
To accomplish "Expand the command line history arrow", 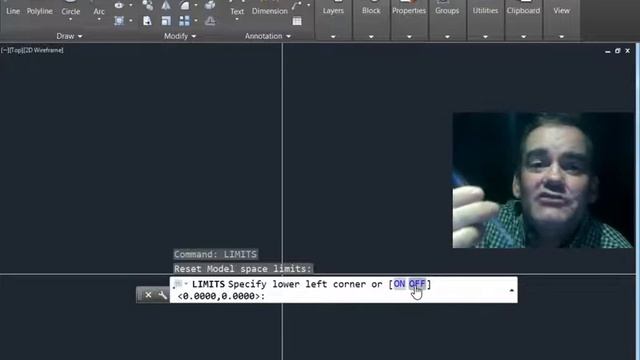I will [511, 290].
